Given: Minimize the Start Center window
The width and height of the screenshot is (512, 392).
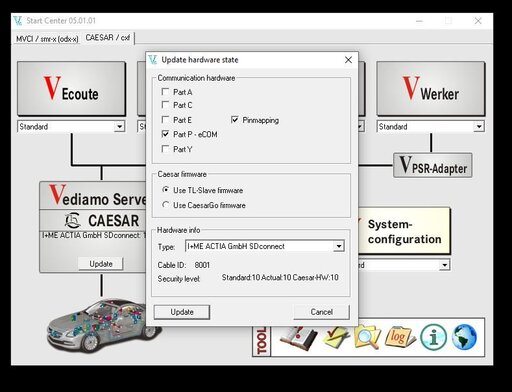Looking at the screenshot, I should [419, 21].
